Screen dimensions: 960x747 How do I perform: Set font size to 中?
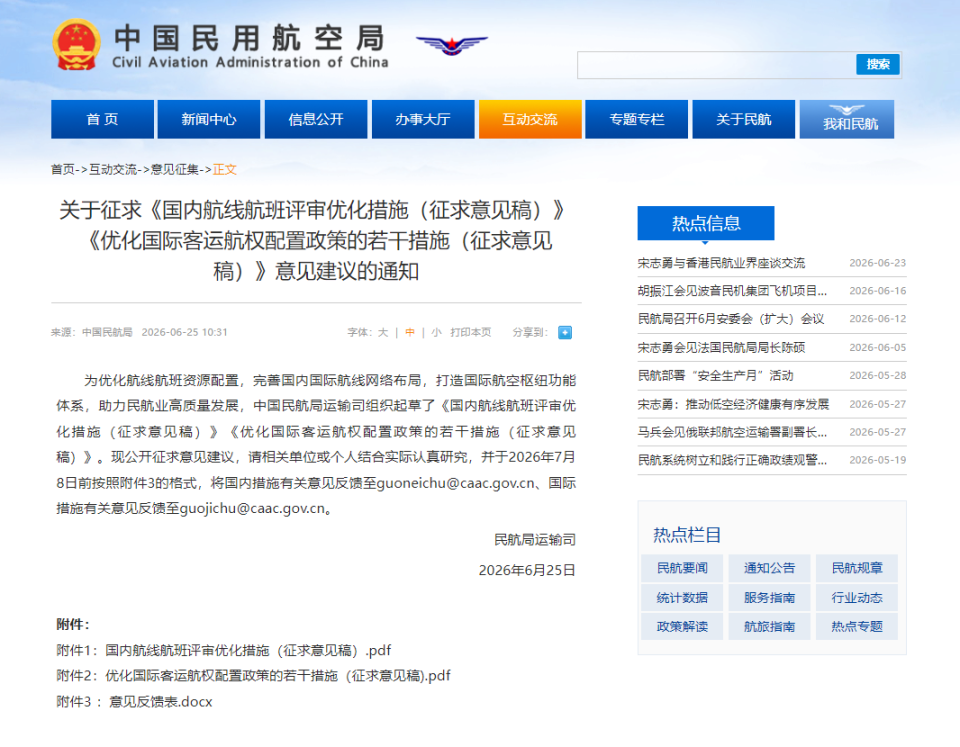(410, 332)
